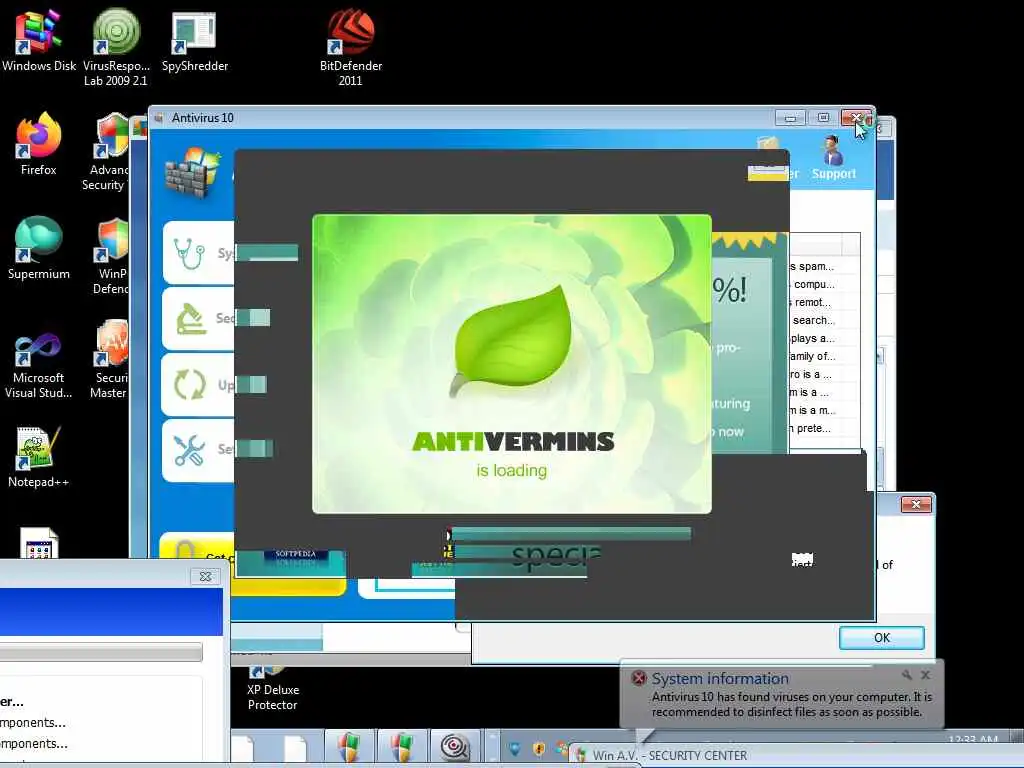Open the partially hidden desktop file below Notepad++

pos(39,542)
